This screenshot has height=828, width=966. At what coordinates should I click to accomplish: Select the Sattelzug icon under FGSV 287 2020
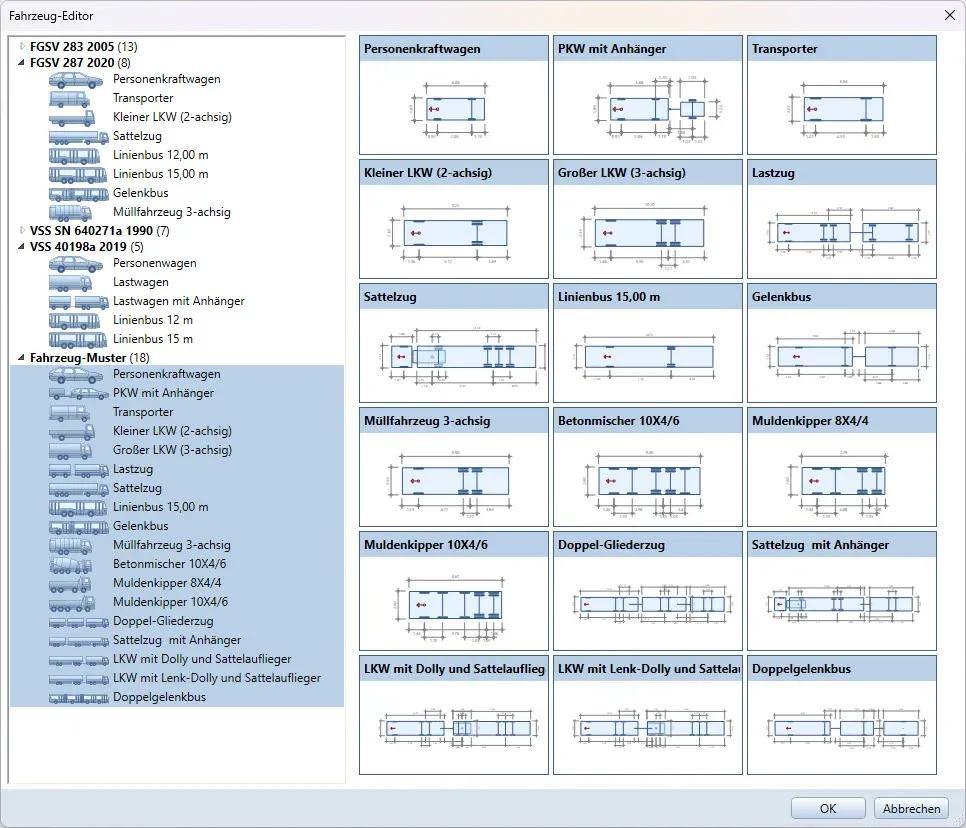(x=78, y=136)
